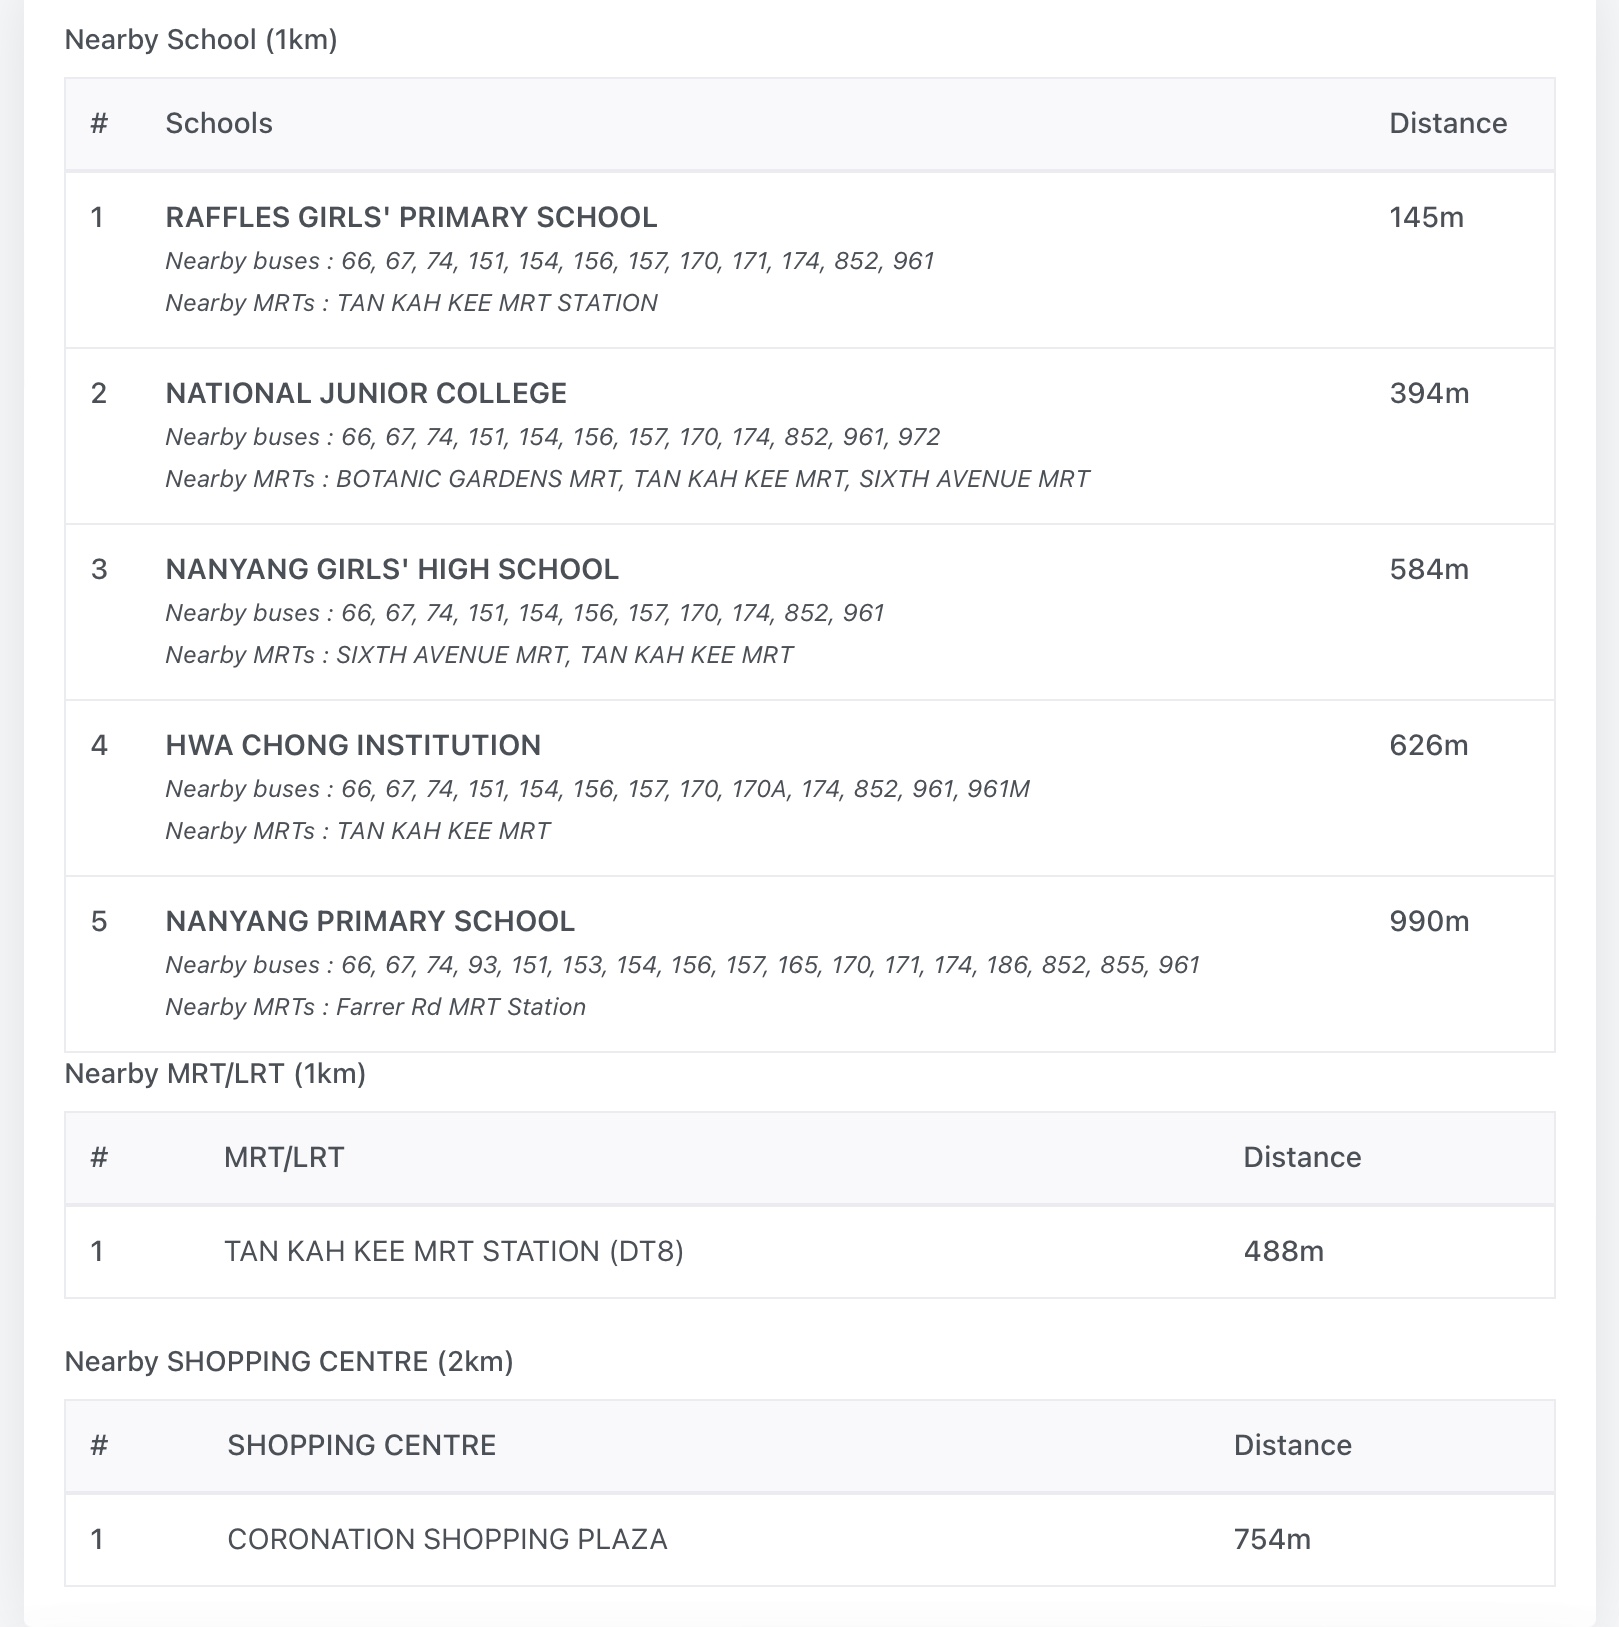This screenshot has width=1619, height=1627.
Task: Click the 488m MRT distance value
Action: 1283,1251
